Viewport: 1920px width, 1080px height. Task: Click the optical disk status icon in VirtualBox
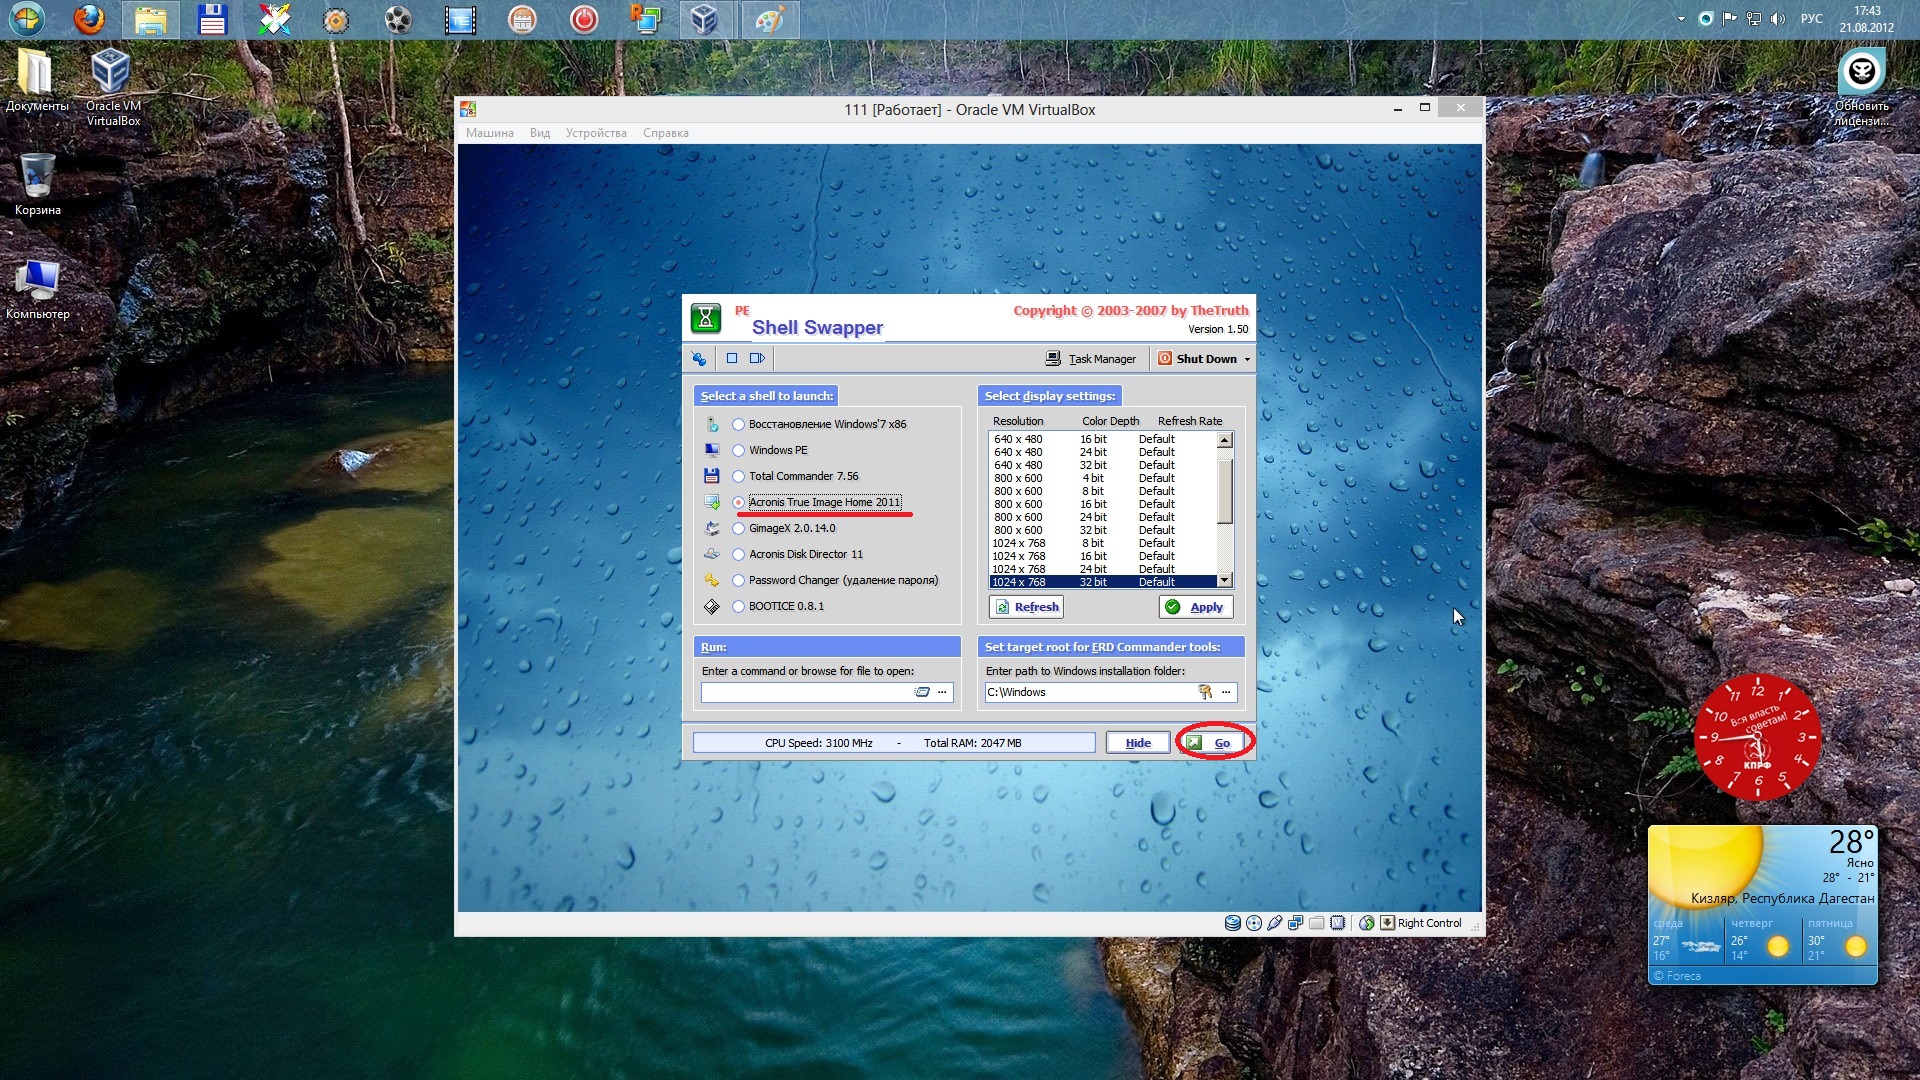point(1254,923)
